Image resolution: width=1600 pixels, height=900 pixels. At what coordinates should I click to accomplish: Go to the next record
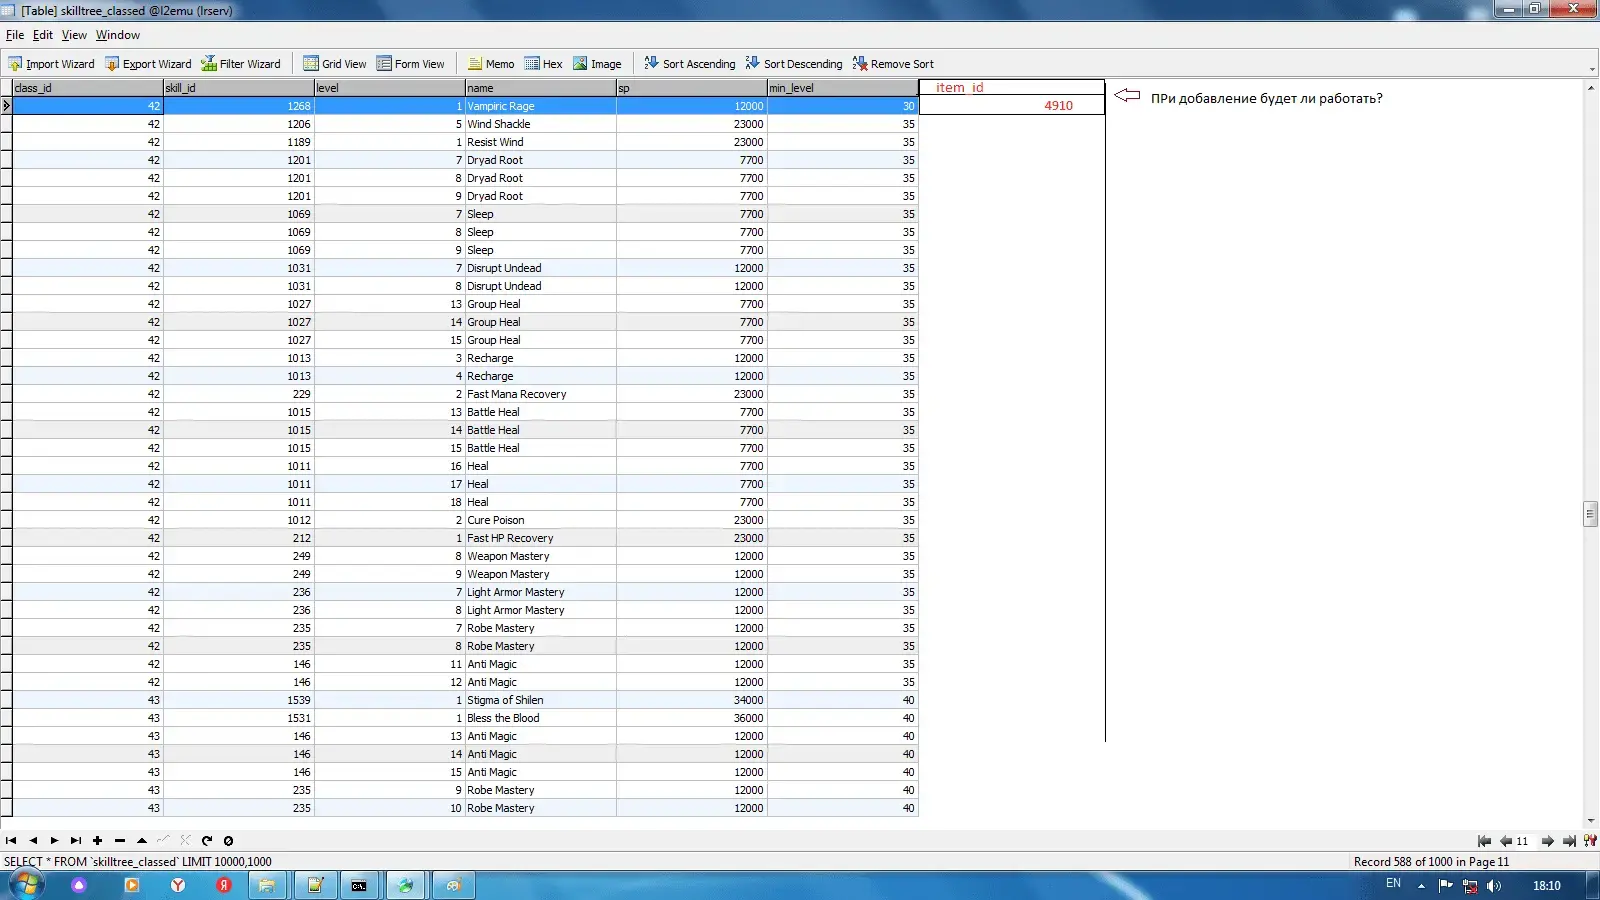(54, 841)
